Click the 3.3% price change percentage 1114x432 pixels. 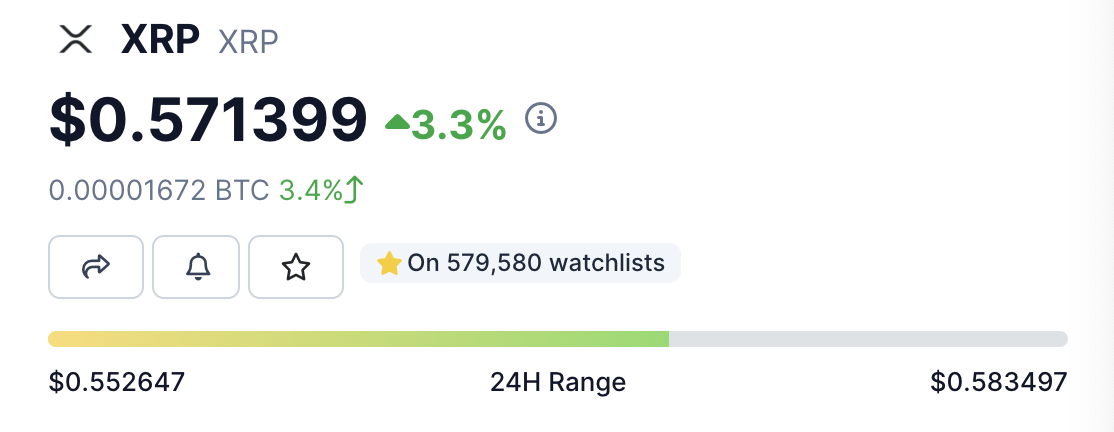[459, 124]
